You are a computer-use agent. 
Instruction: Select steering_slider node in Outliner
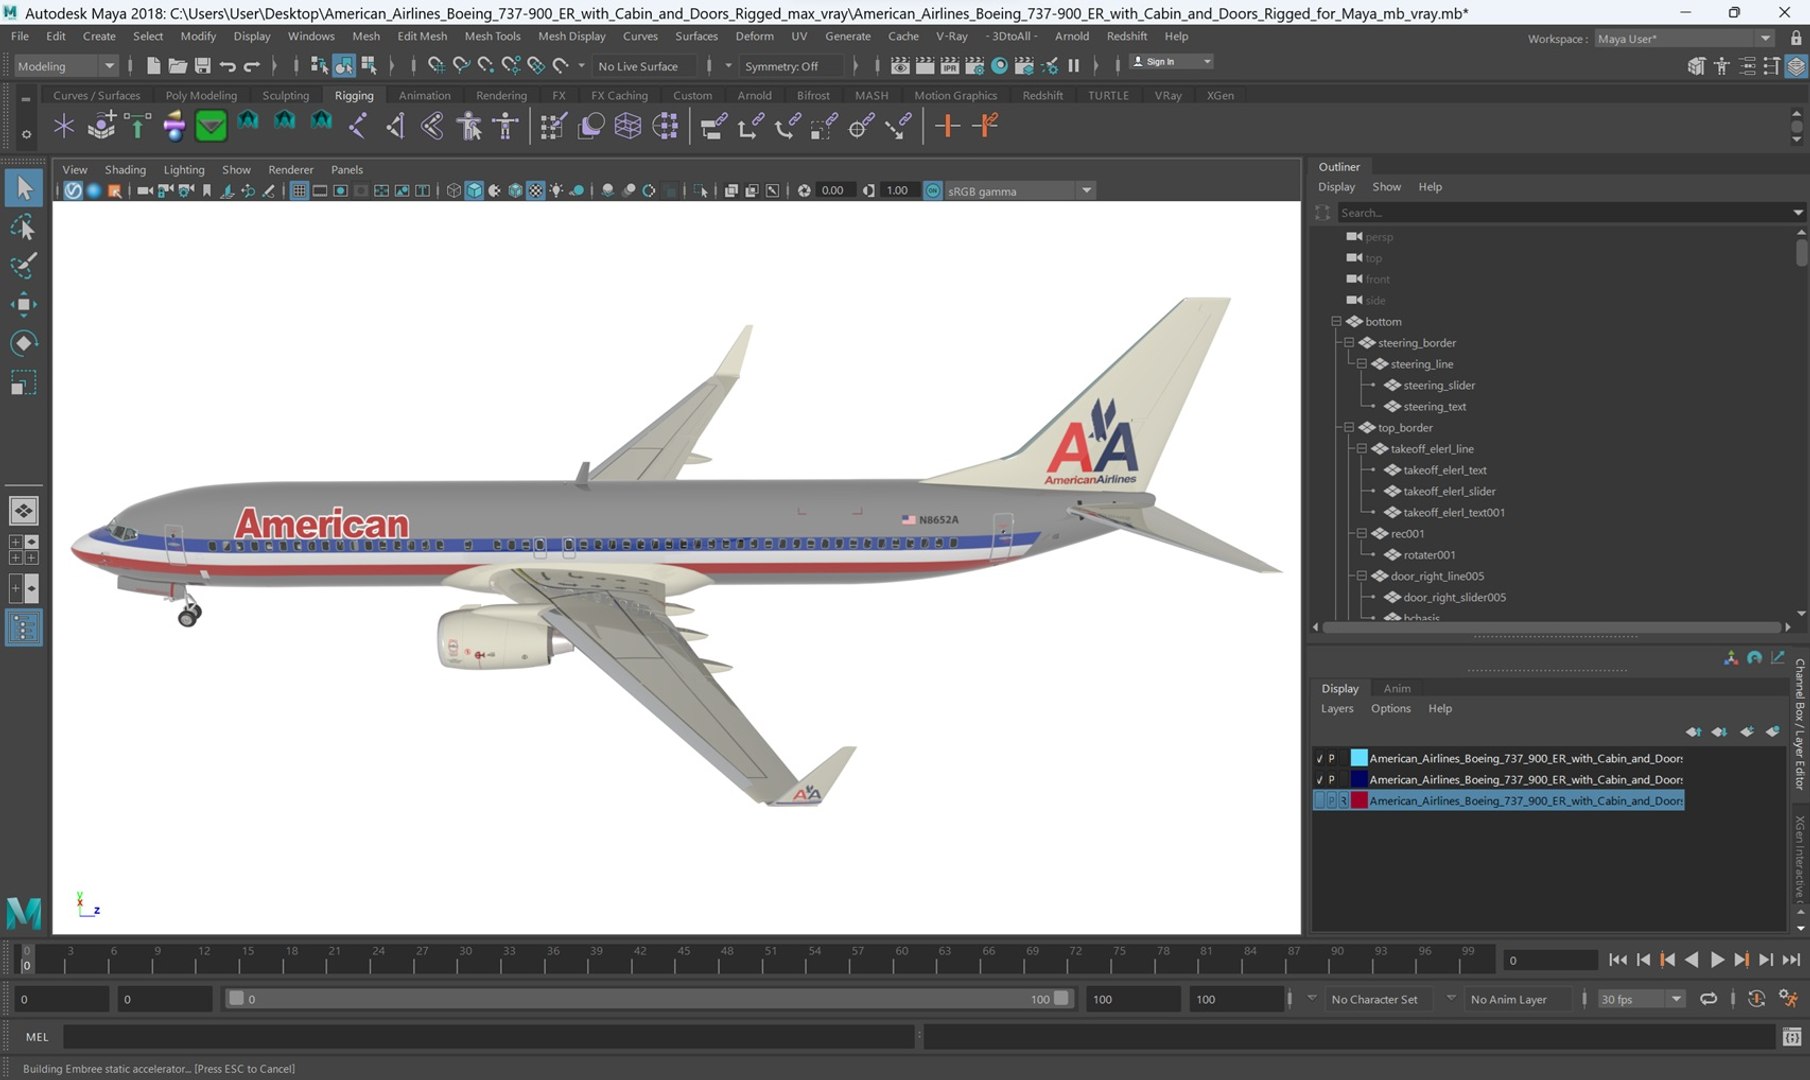(x=1438, y=385)
